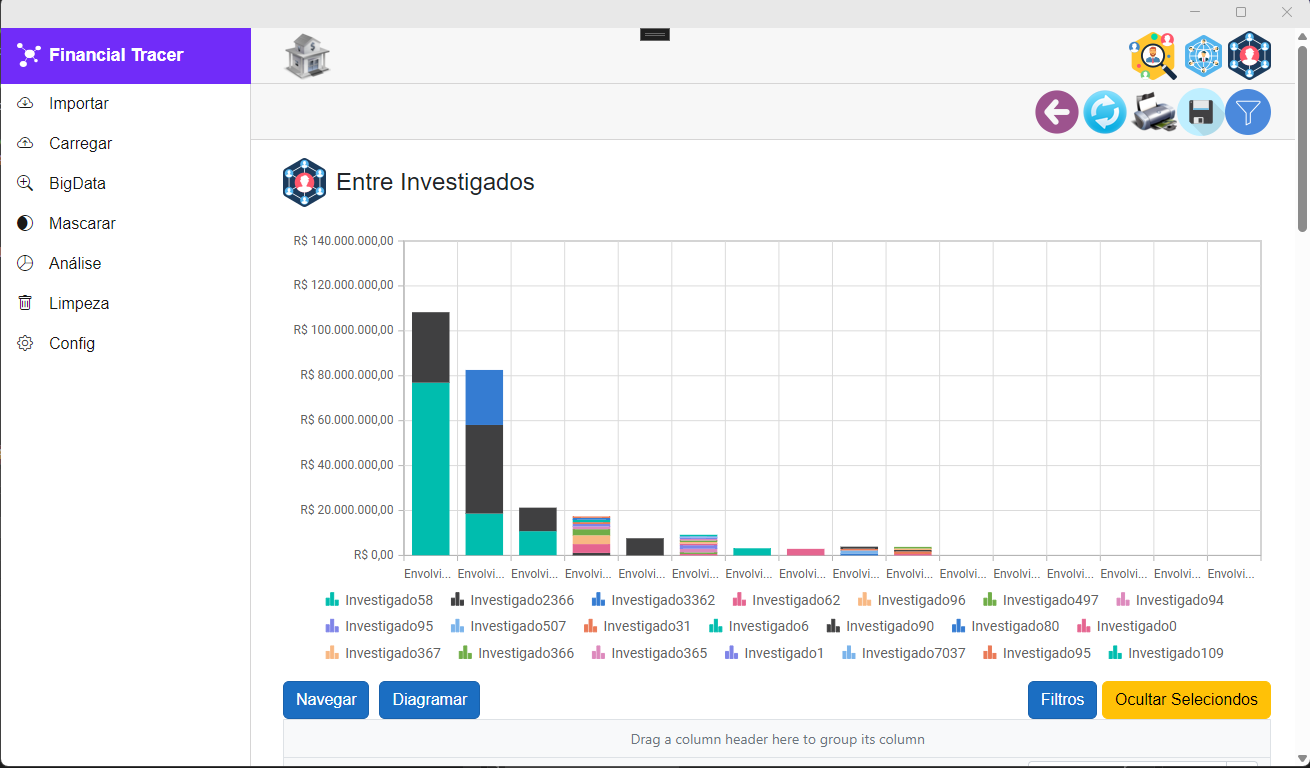The image size is (1310, 768).
Task: Save using the floppy disk icon
Action: (1201, 112)
